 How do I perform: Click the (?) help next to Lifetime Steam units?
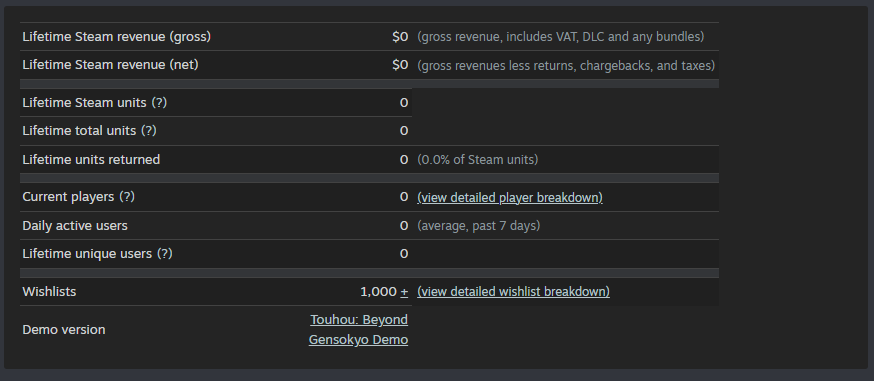pyautogui.click(x=159, y=103)
